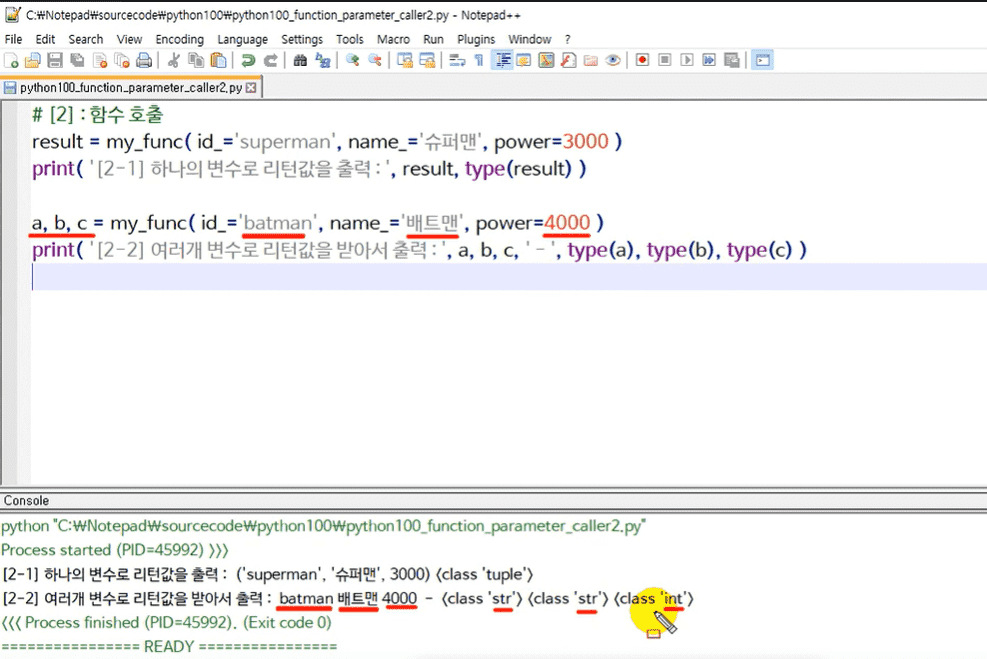Image resolution: width=987 pixels, height=659 pixels.
Task: Open the Window menu
Action: tap(529, 39)
